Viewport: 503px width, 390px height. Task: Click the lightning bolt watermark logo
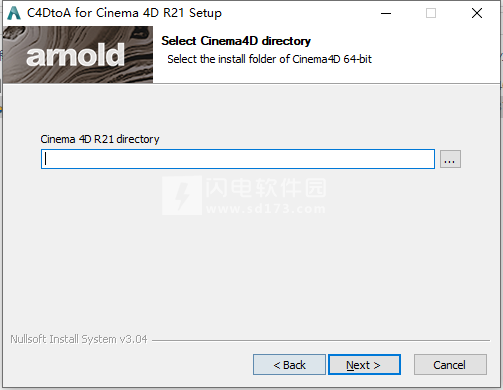click(x=182, y=195)
